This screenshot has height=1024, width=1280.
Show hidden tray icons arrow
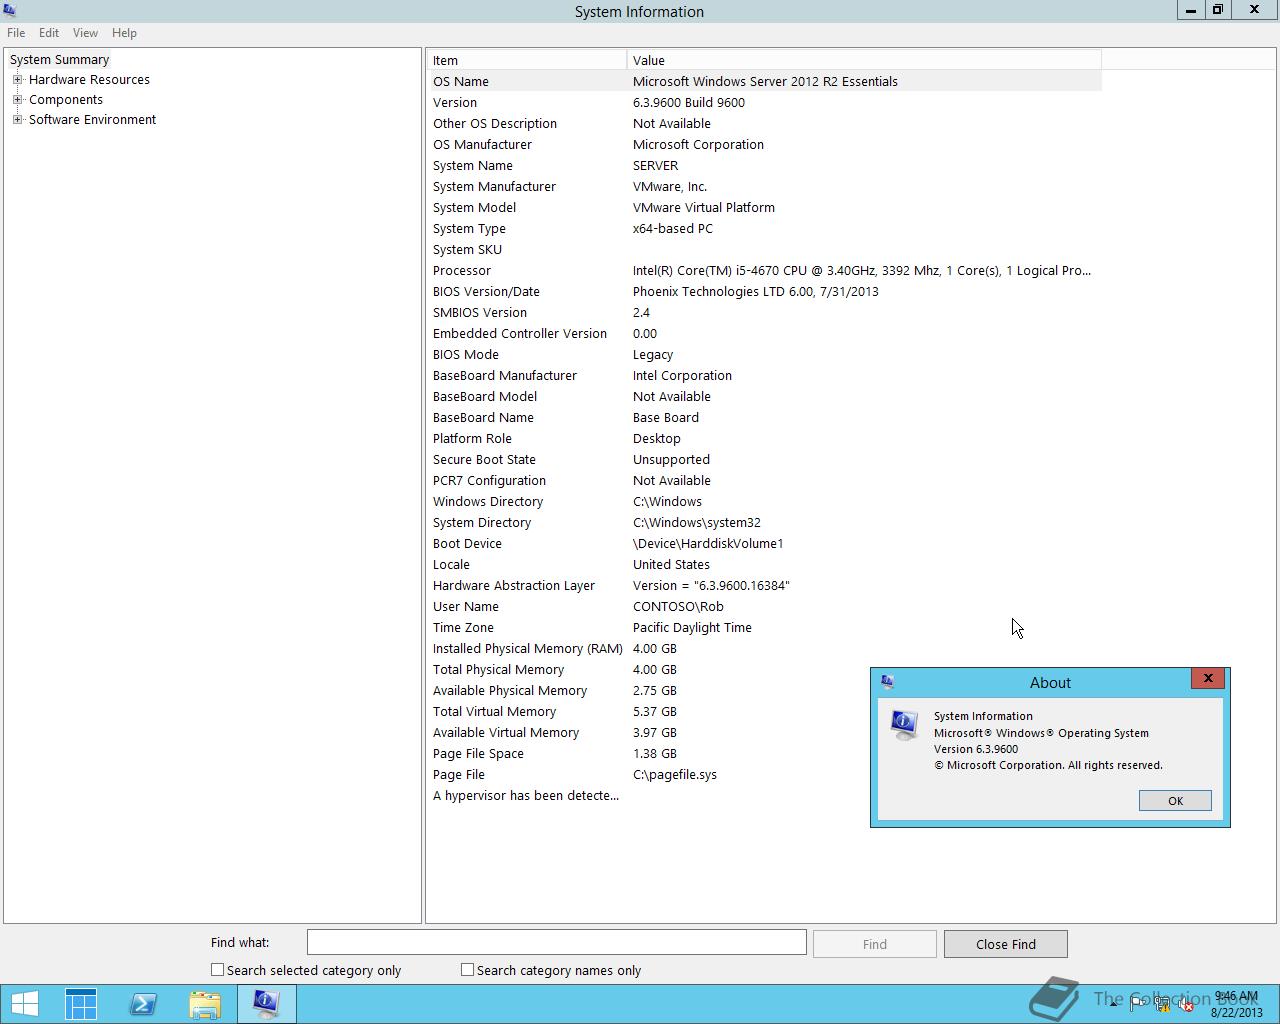click(1113, 1004)
